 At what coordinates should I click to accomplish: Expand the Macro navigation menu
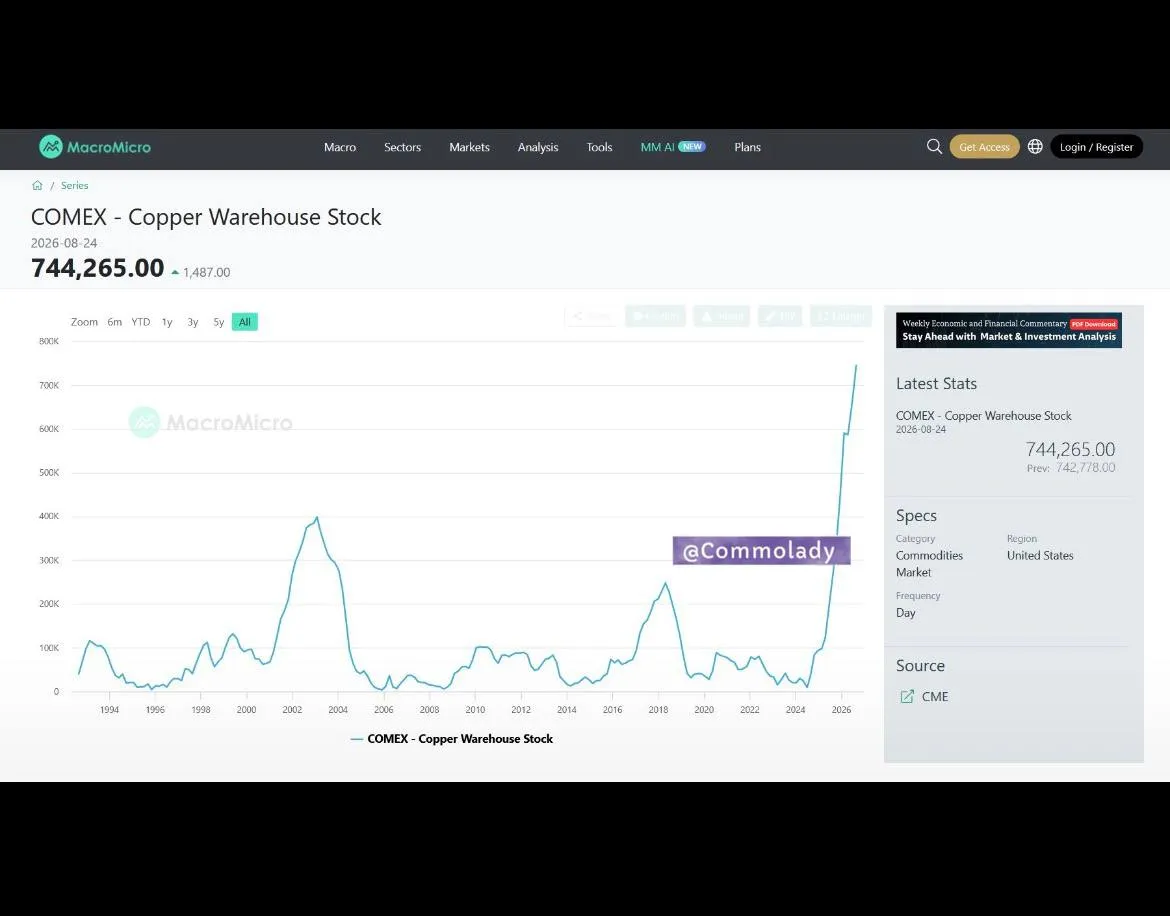(340, 147)
